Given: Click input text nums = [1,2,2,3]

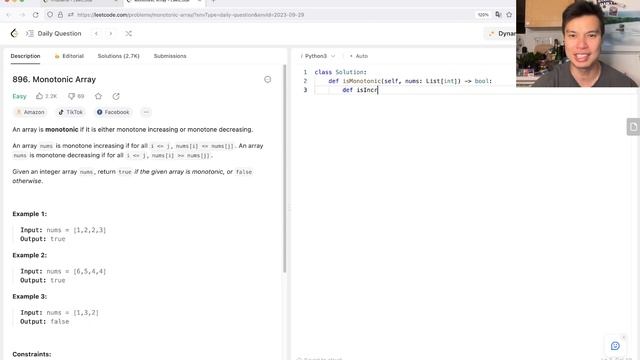Looking at the screenshot, I should (x=76, y=230).
